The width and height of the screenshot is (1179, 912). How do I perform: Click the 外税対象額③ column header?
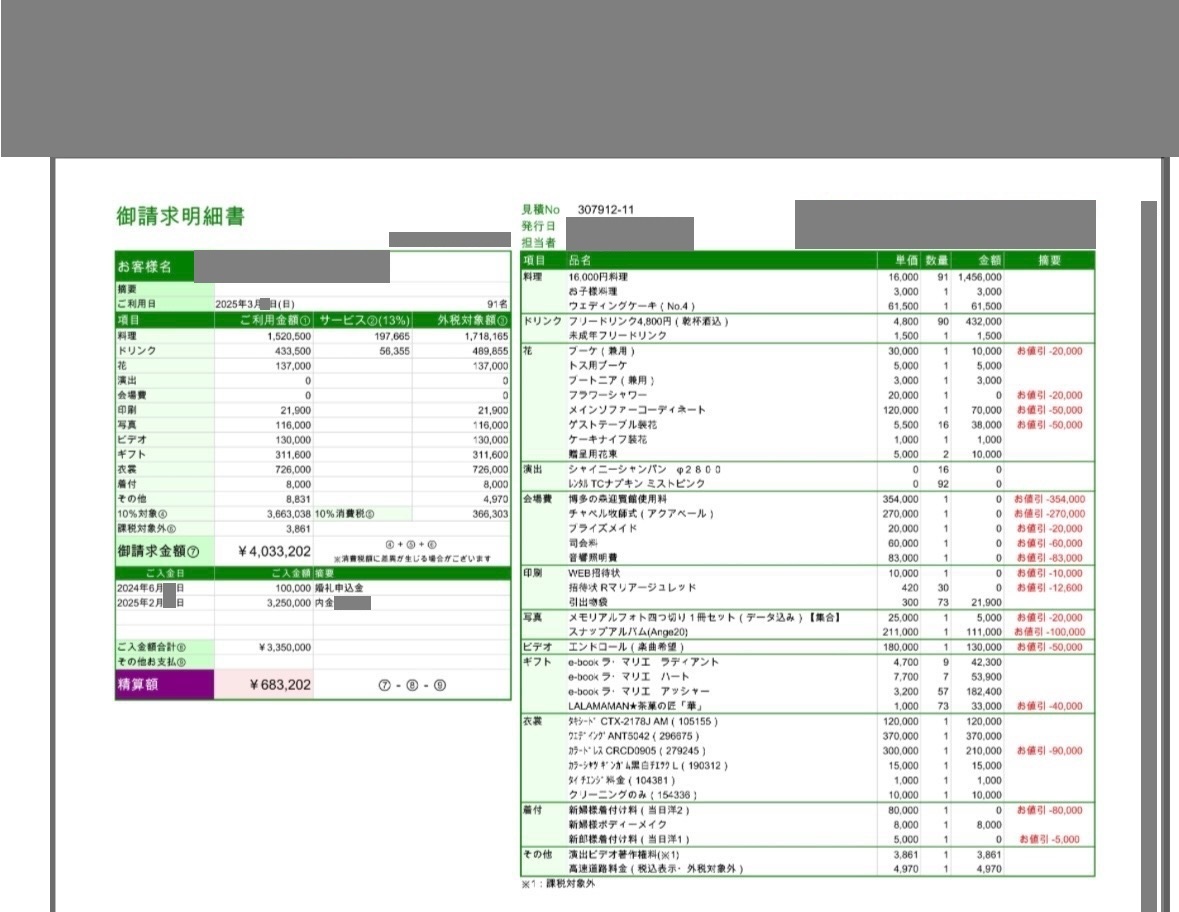pos(461,320)
